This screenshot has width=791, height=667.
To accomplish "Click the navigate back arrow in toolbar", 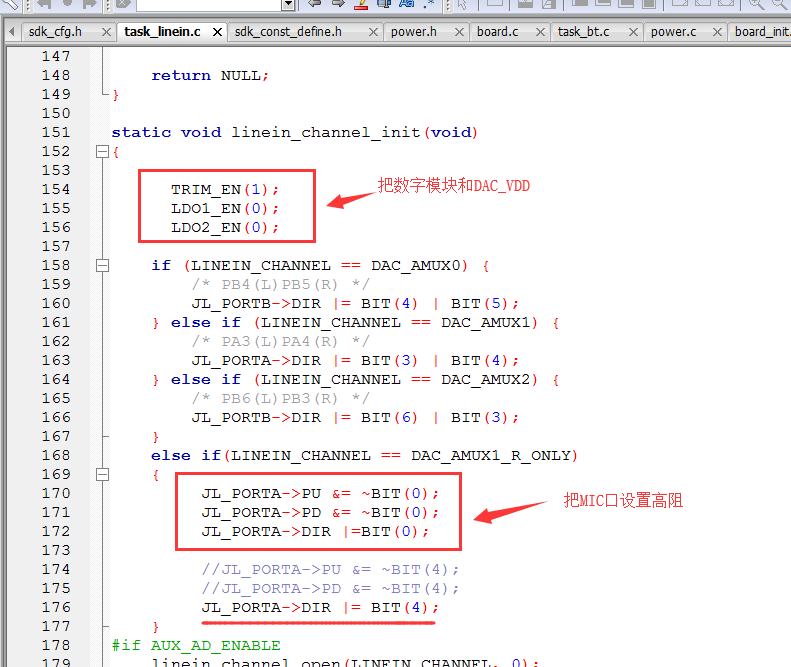I will (x=315, y=4).
